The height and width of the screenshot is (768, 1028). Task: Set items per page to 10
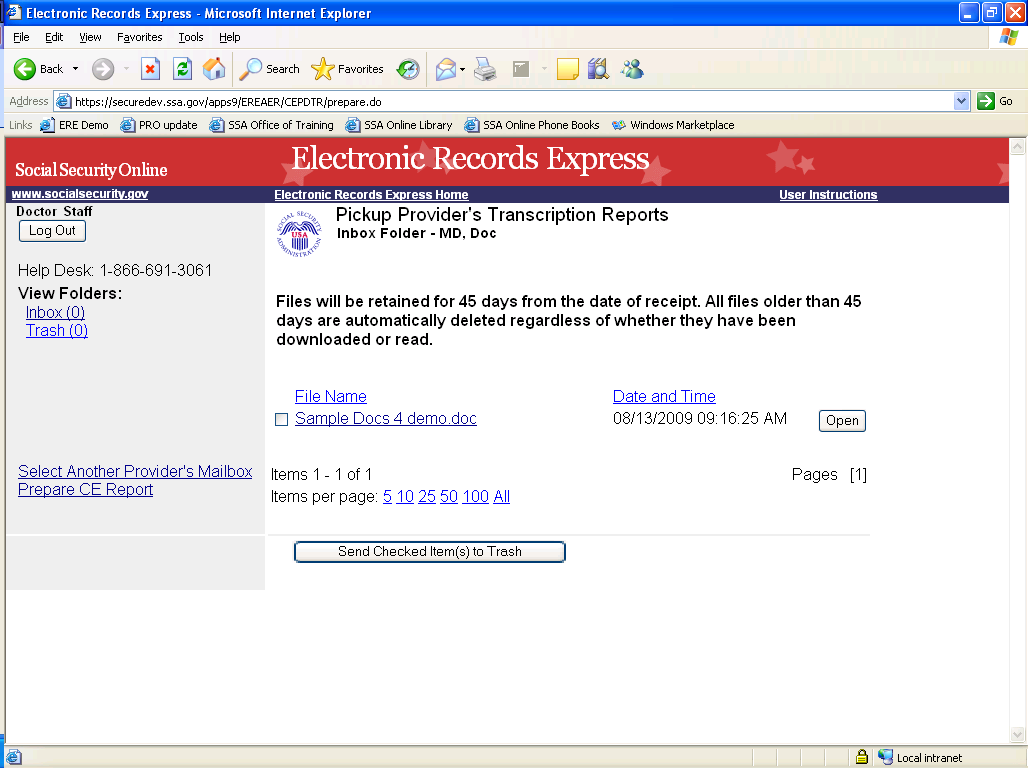tap(405, 496)
